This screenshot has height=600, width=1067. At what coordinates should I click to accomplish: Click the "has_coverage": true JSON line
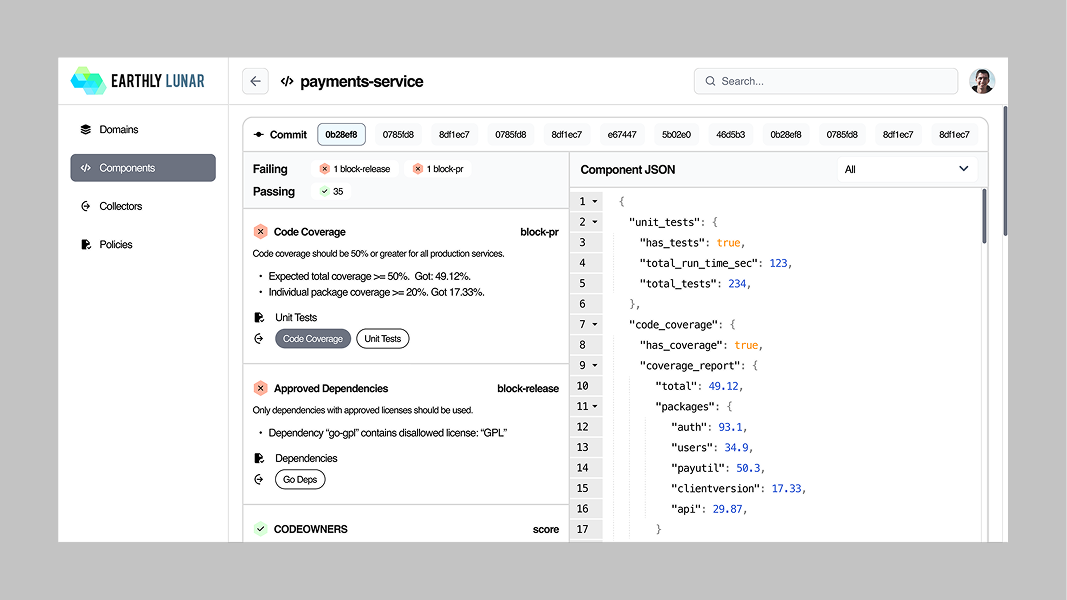(x=702, y=345)
